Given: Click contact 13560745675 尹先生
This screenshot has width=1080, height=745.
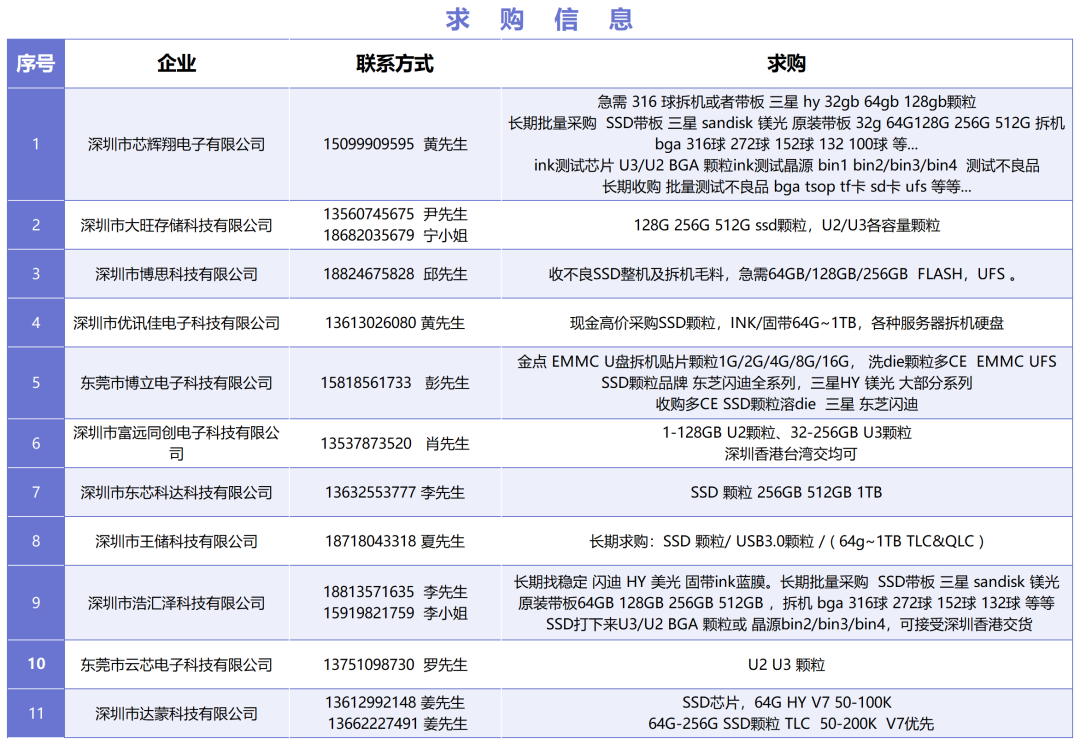Looking at the screenshot, I should point(395,214).
